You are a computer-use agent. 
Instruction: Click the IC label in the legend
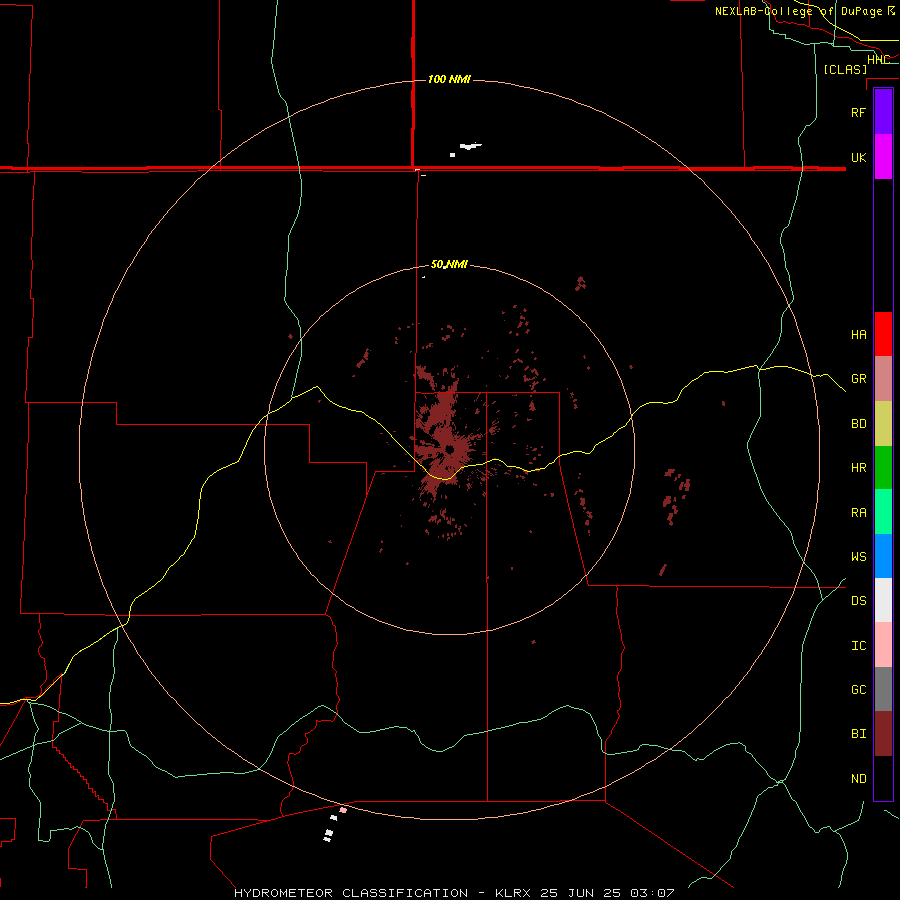click(858, 646)
